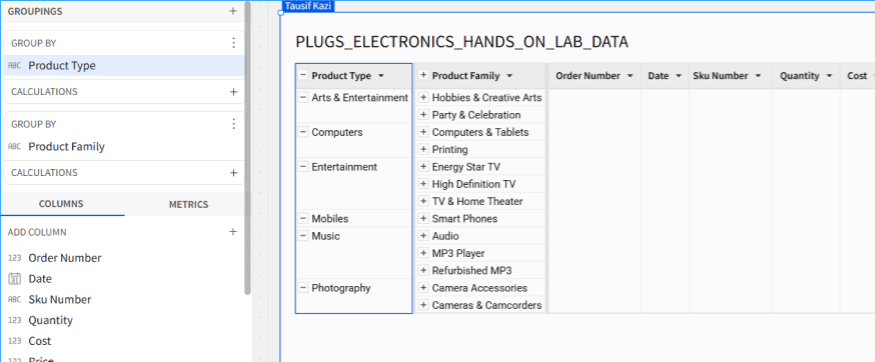
Task: Click the calendar icon beside Date
Action: coord(15,279)
